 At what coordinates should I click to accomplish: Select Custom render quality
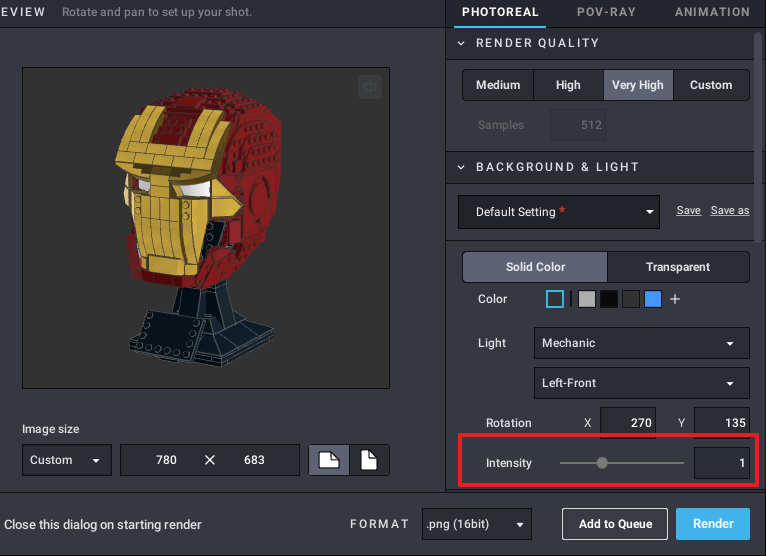click(711, 85)
